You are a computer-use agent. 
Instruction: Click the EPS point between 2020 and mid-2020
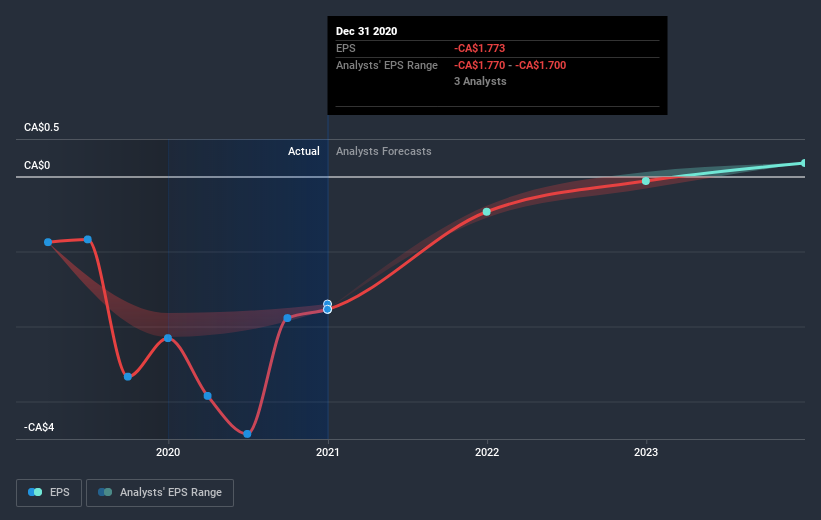(207, 396)
